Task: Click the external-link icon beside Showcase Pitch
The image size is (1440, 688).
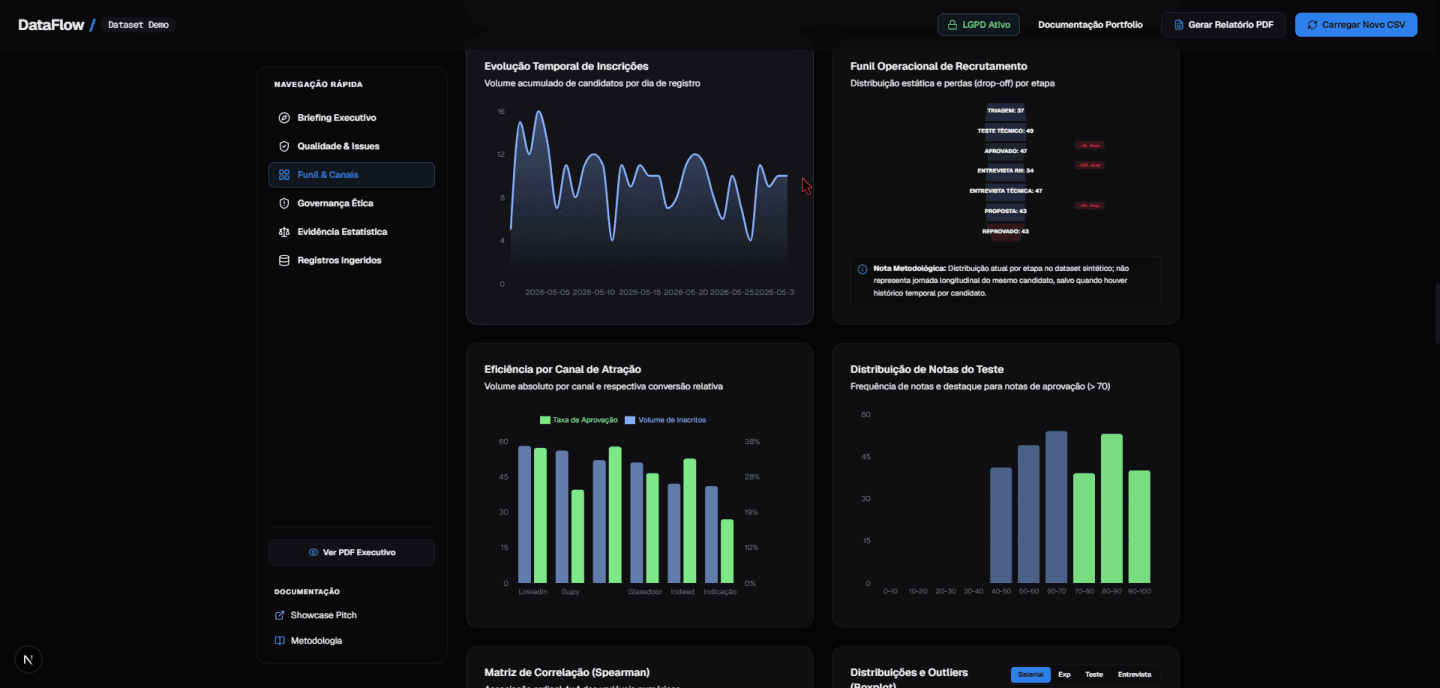Action: pyautogui.click(x=280, y=615)
